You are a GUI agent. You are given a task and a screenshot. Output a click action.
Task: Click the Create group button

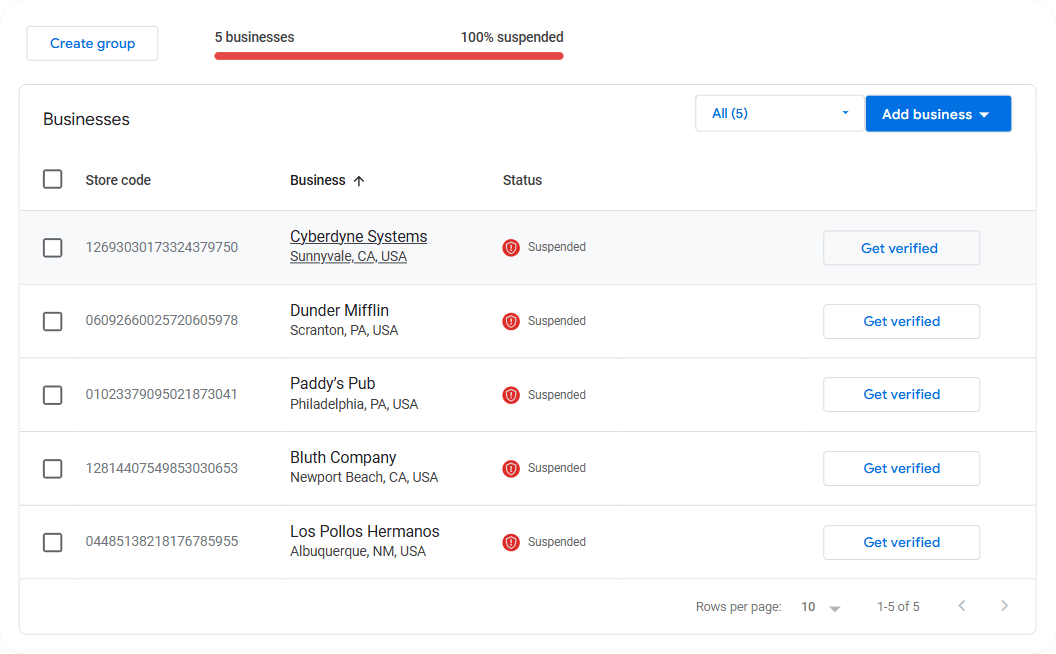click(92, 43)
